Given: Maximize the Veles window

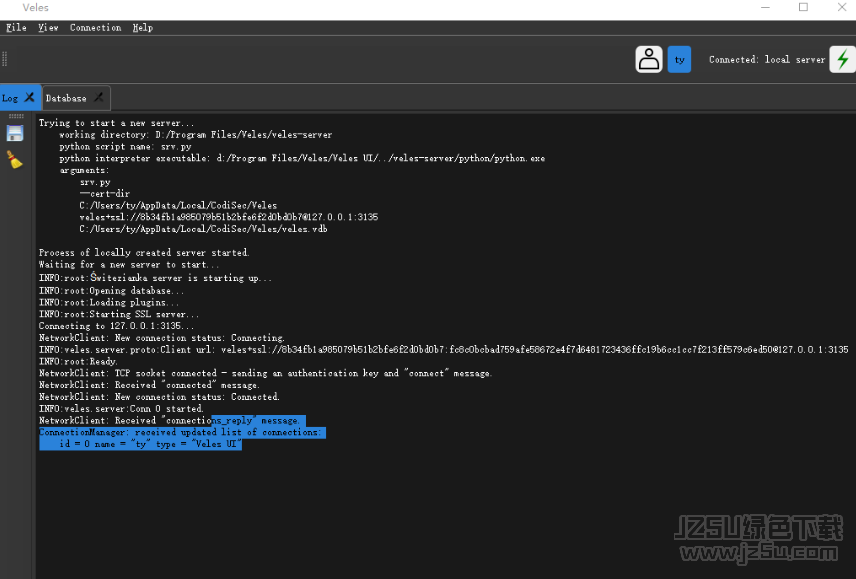Looking at the screenshot, I should [x=804, y=8].
